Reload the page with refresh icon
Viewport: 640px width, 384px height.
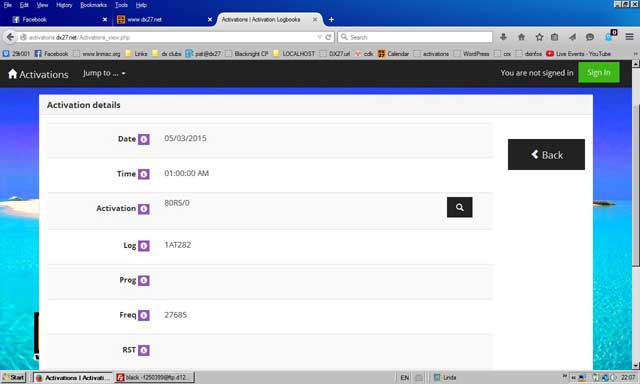point(328,37)
